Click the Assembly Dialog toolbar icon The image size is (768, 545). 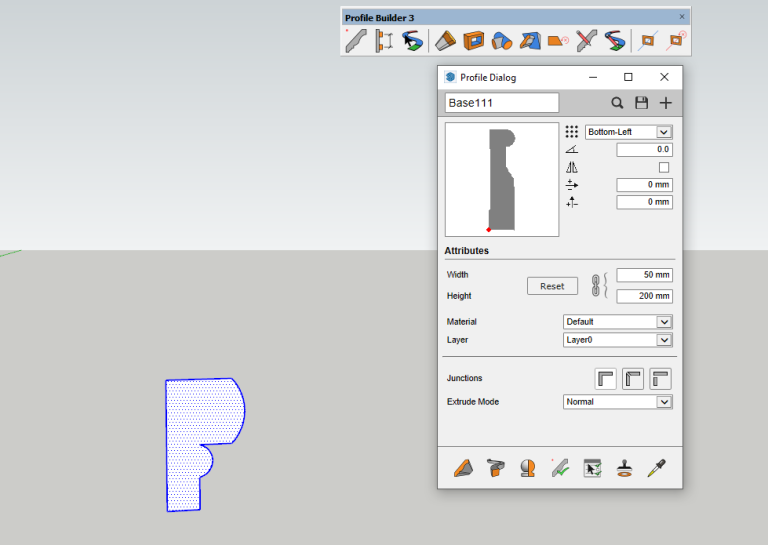(x=384, y=41)
